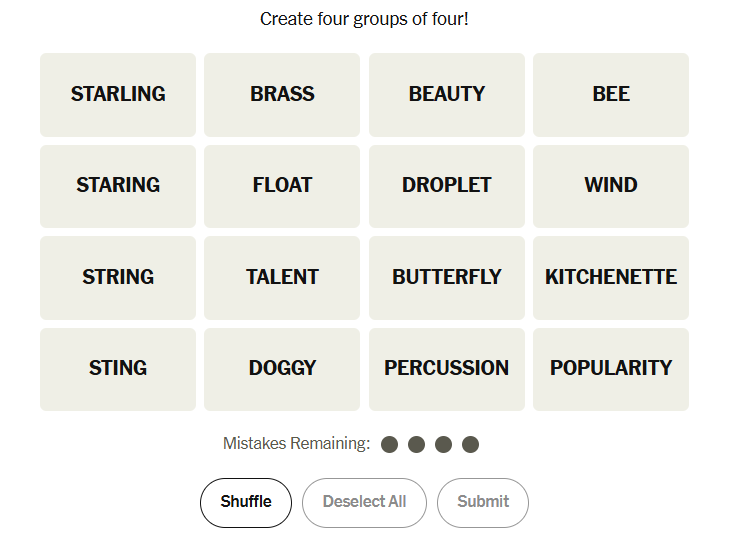730x556 pixels.
Task: Toggle the BEAUTY word tile
Action: coord(446,95)
